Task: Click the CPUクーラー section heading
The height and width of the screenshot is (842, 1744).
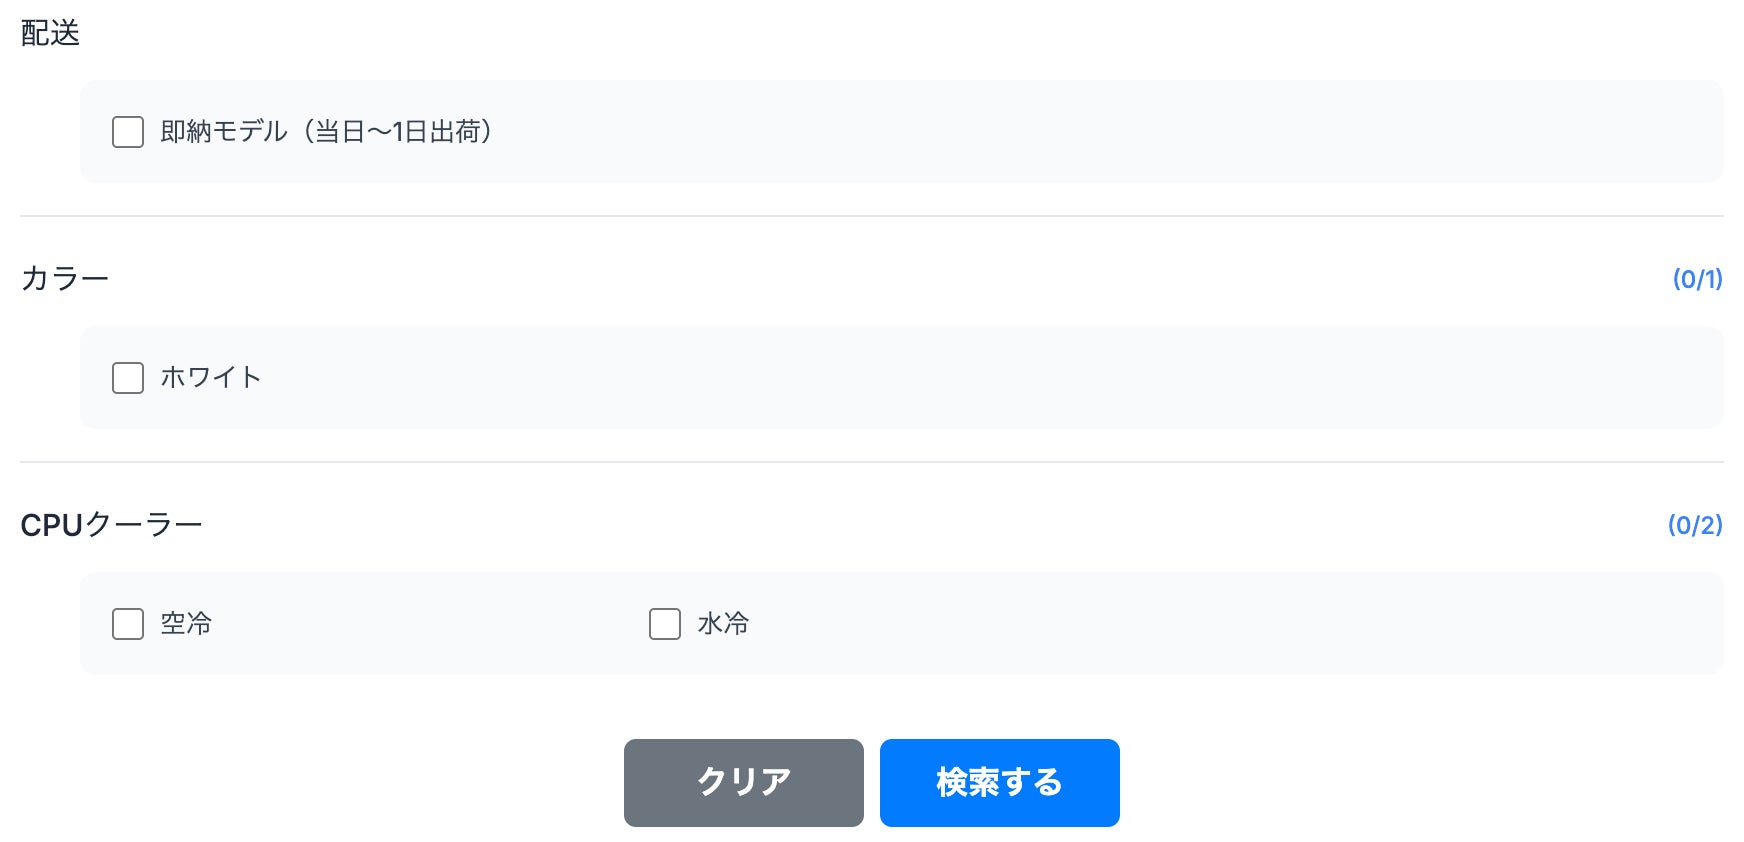Action: 111,525
